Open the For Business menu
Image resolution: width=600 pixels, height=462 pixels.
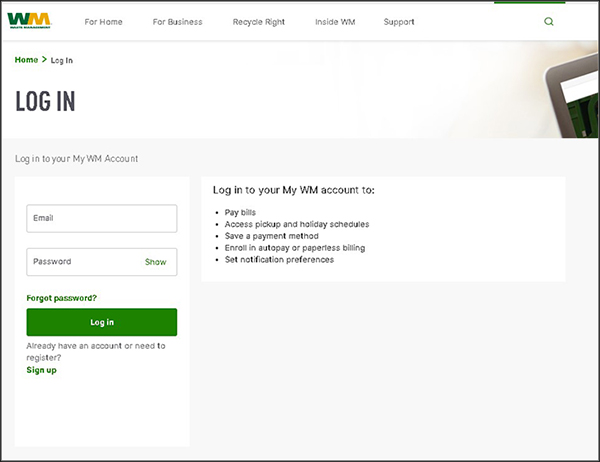click(177, 22)
